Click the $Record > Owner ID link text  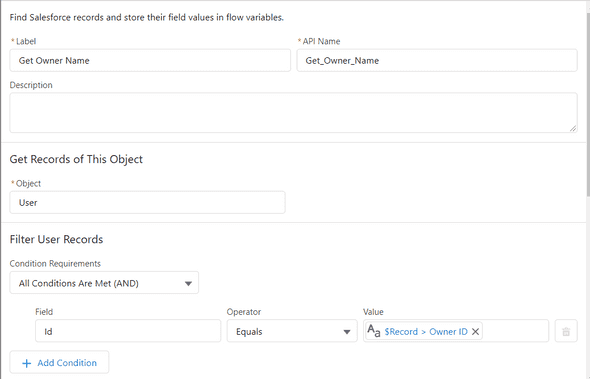click(x=426, y=332)
